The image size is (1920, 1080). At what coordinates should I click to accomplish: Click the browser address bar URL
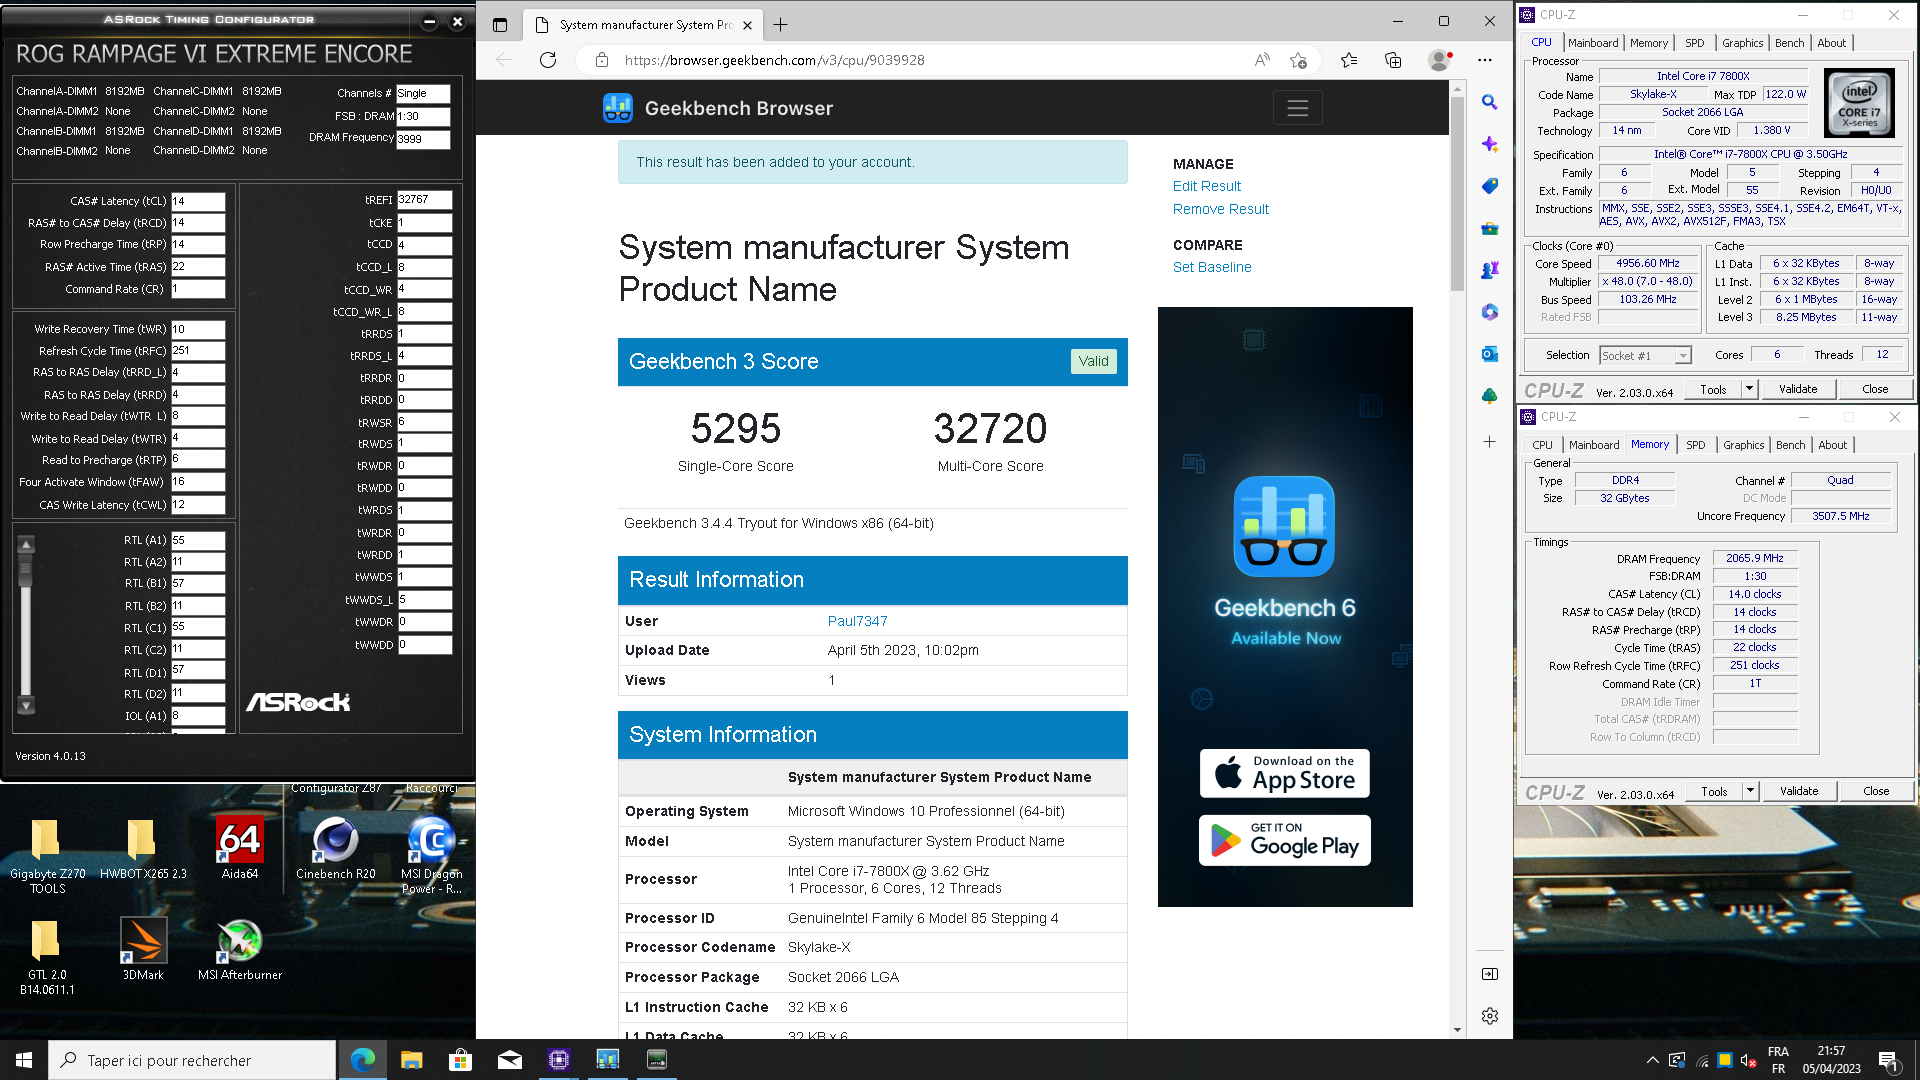(775, 60)
